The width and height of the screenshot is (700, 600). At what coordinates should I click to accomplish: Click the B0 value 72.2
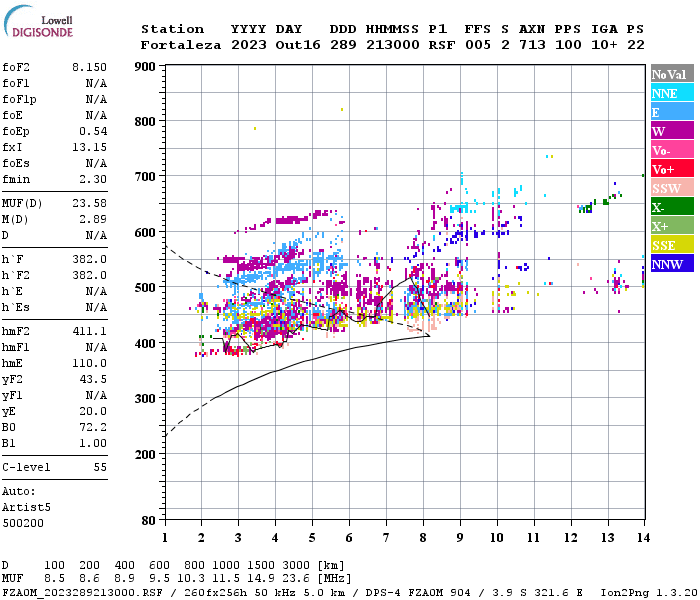point(93,427)
